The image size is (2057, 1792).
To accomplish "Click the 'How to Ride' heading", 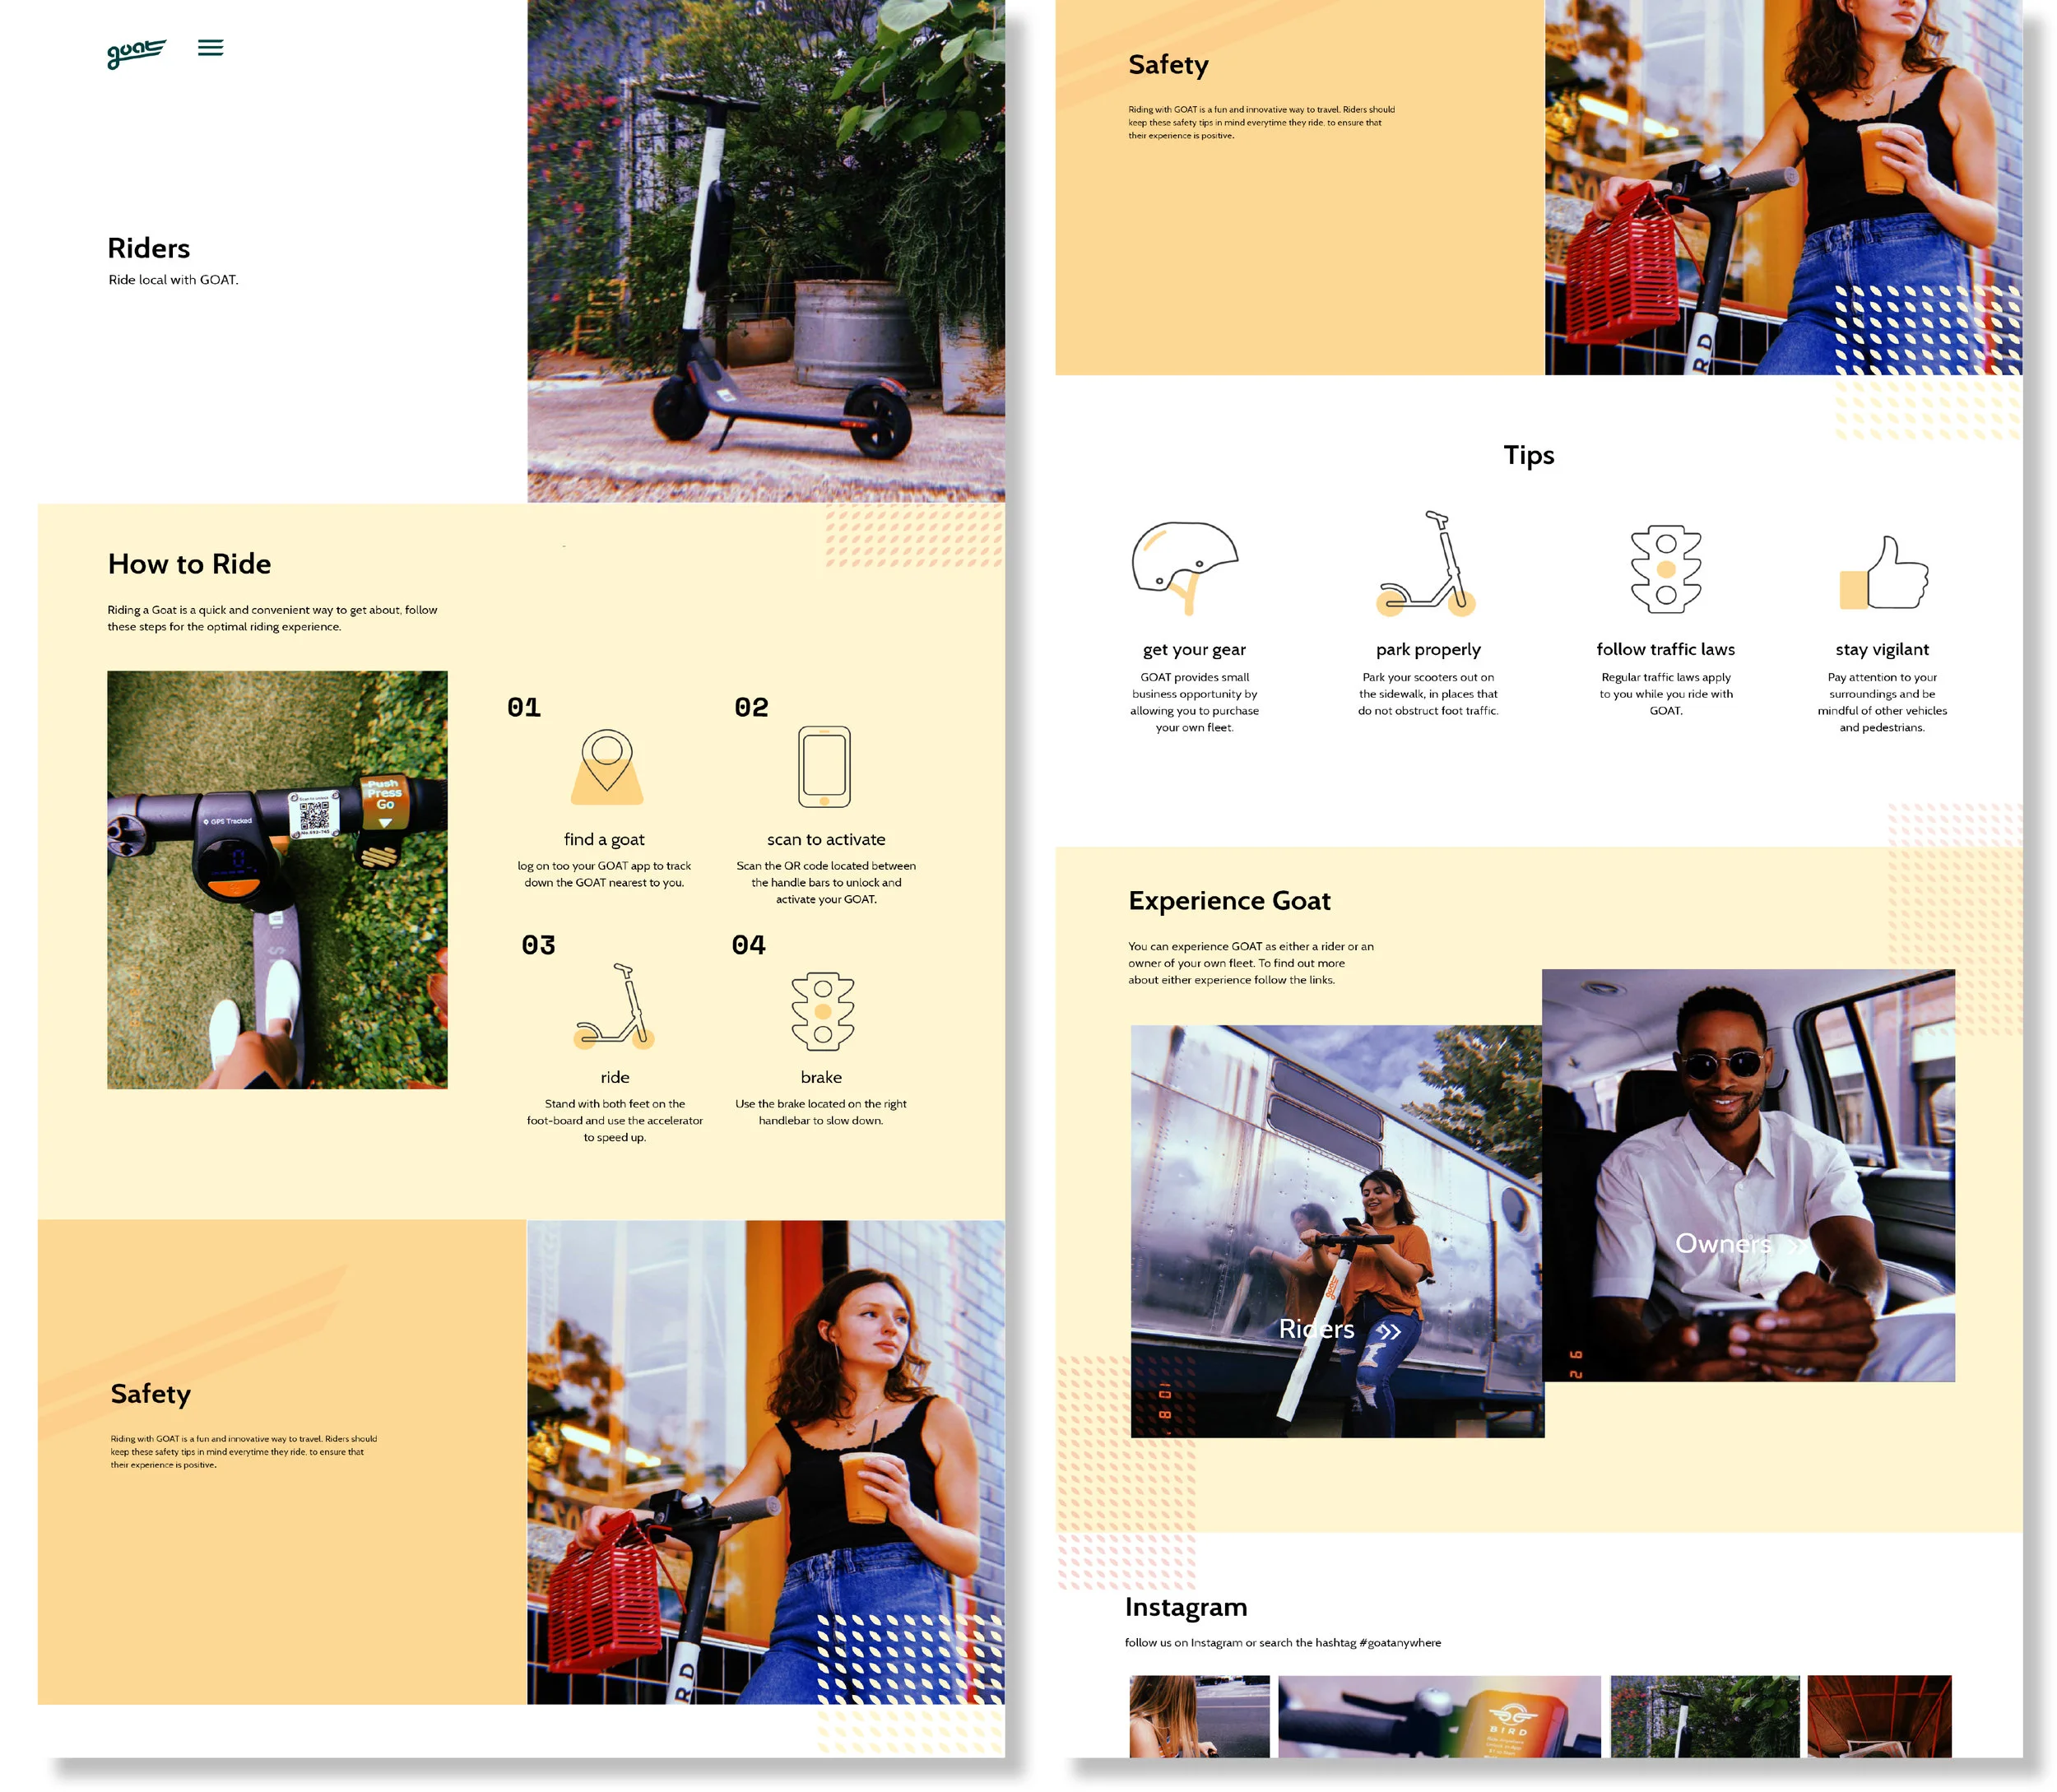I will (x=189, y=564).
